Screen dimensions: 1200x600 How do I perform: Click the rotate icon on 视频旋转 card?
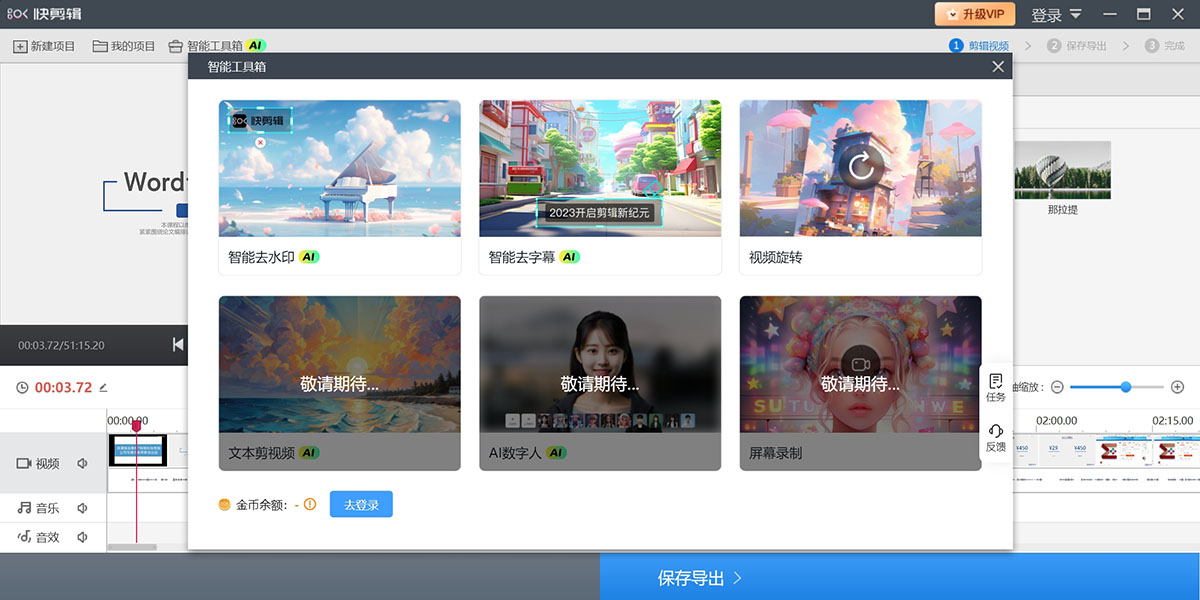(860, 166)
